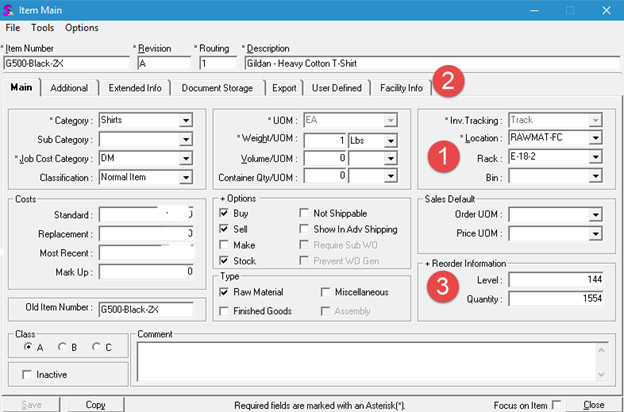
Task: Expand the Category dropdown
Action: [186, 120]
